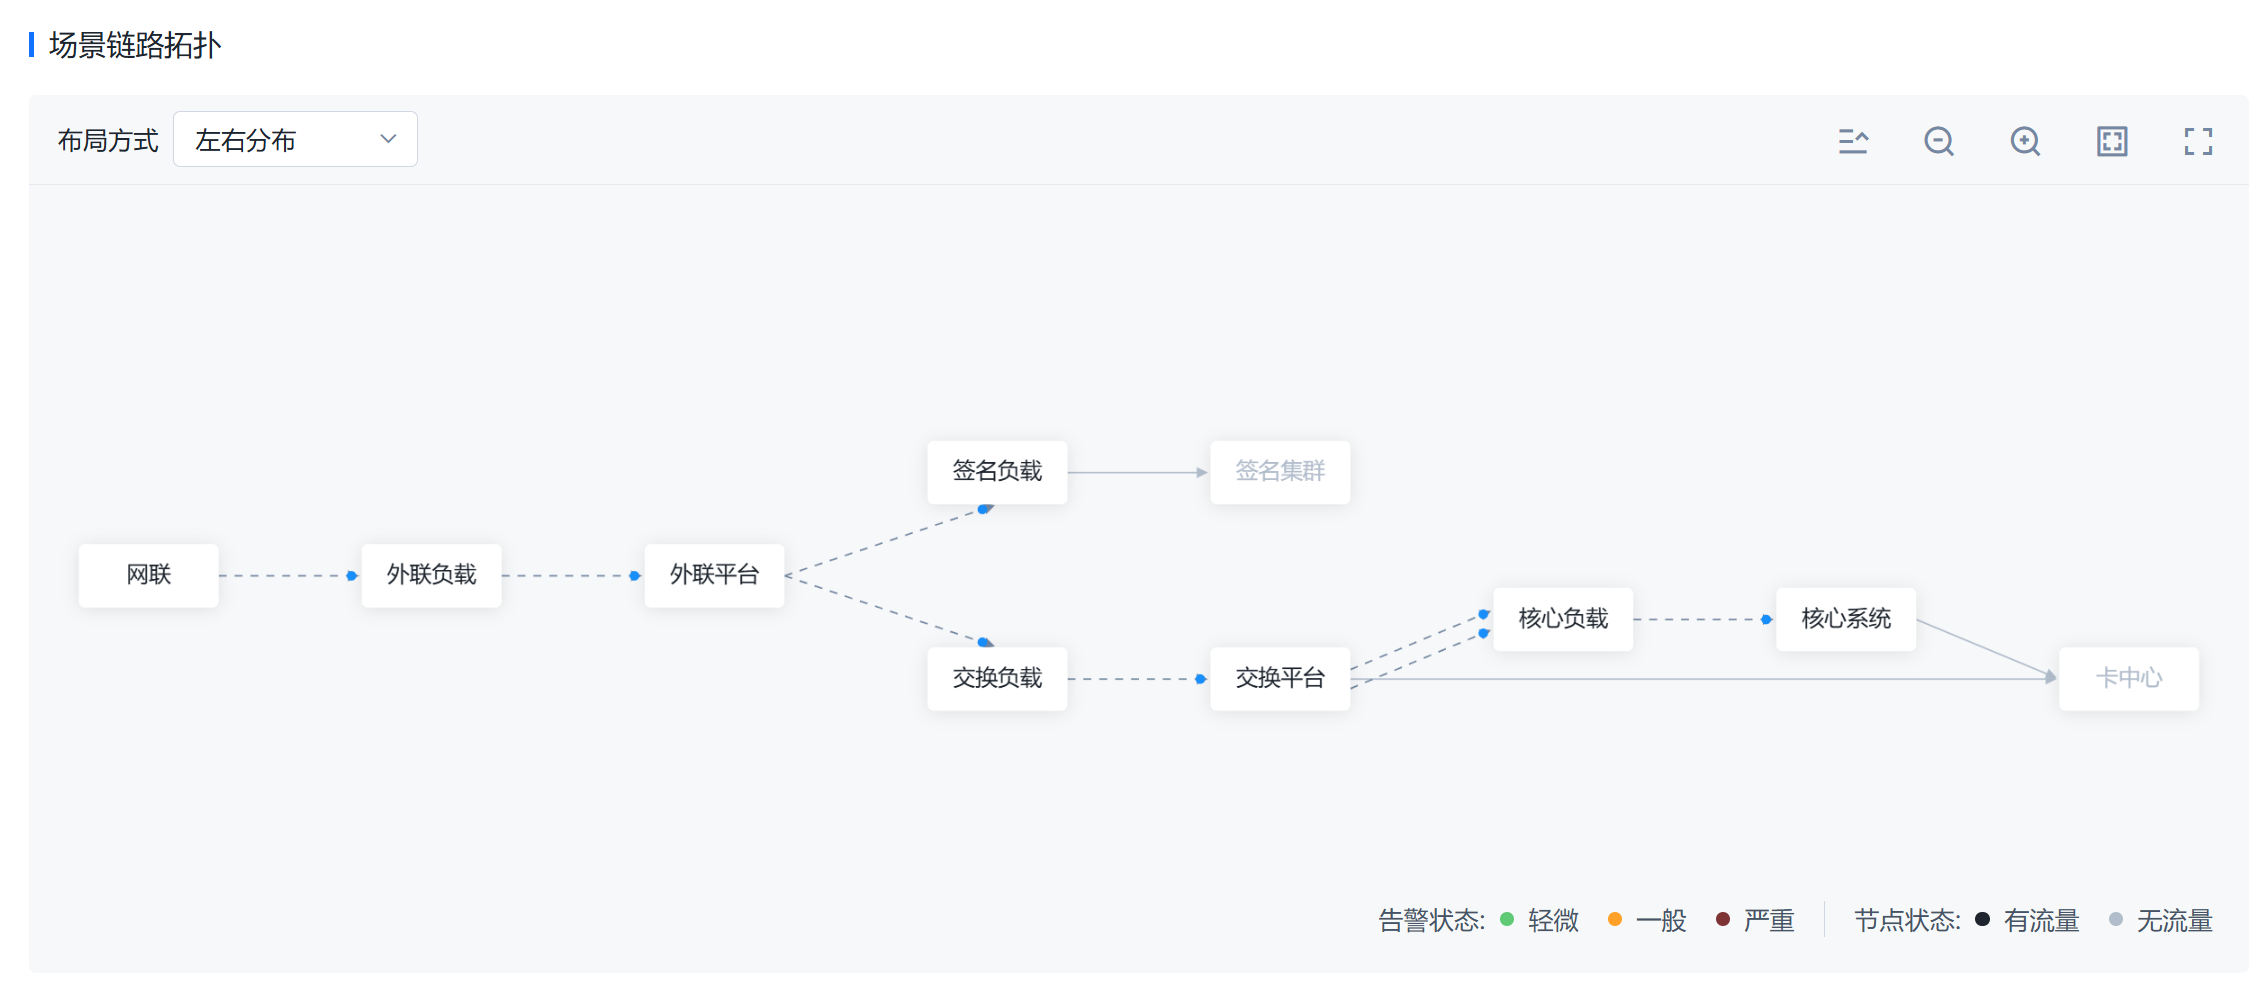This screenshot has height=982, width=2262.
Task: Select the 签名负载 node
Action: (997, 472)
